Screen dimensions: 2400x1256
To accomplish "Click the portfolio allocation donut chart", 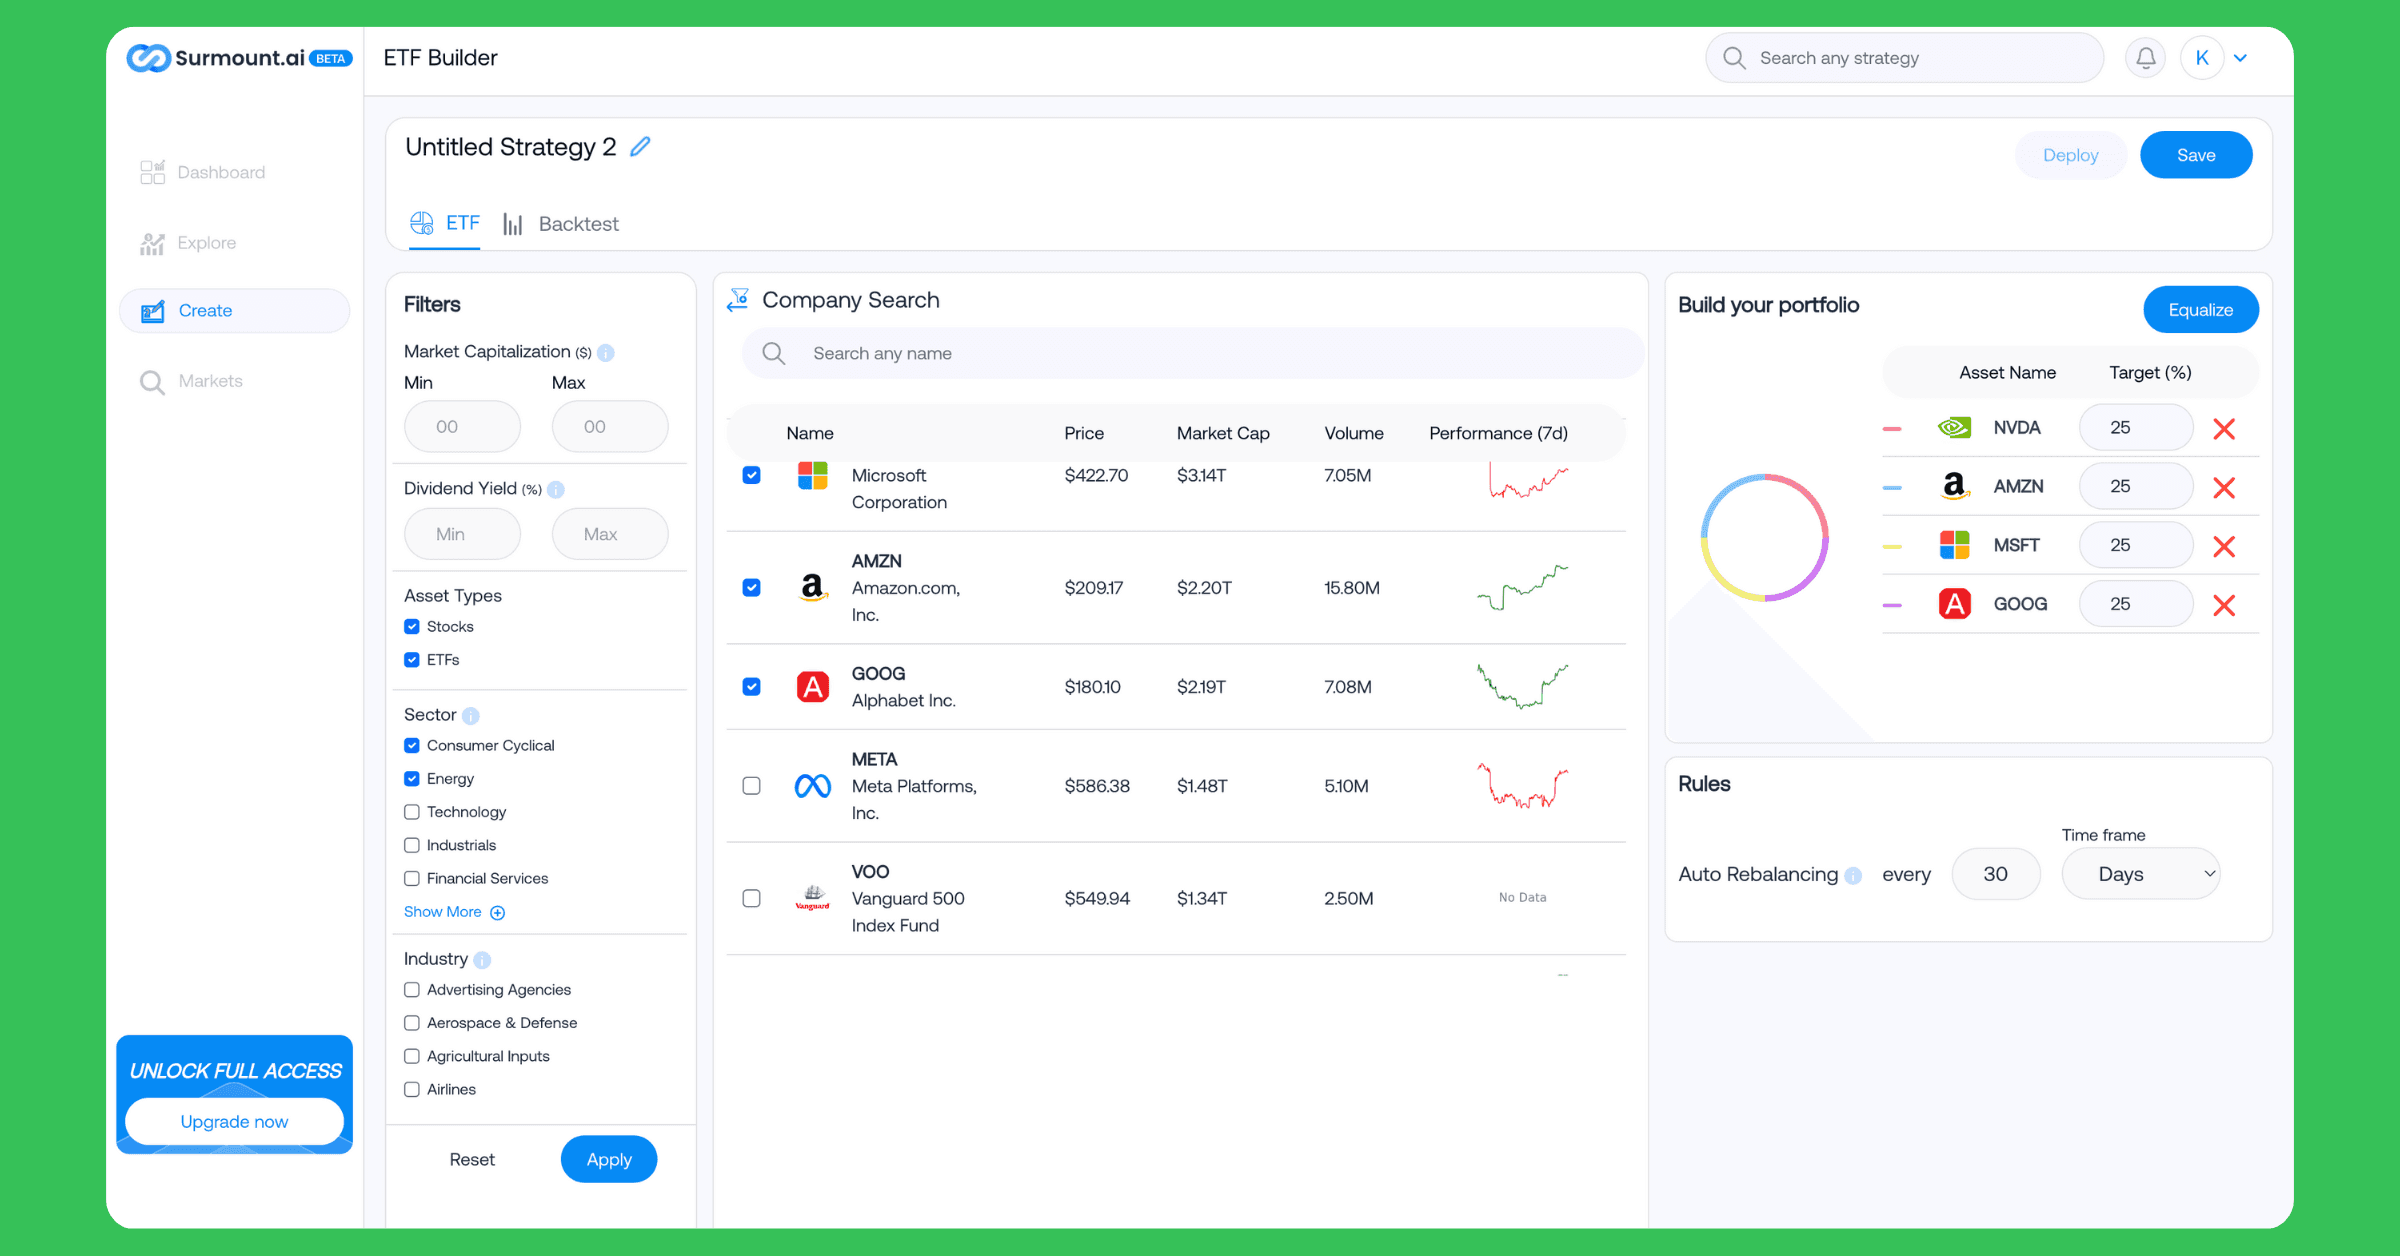I will [1764, 538].
